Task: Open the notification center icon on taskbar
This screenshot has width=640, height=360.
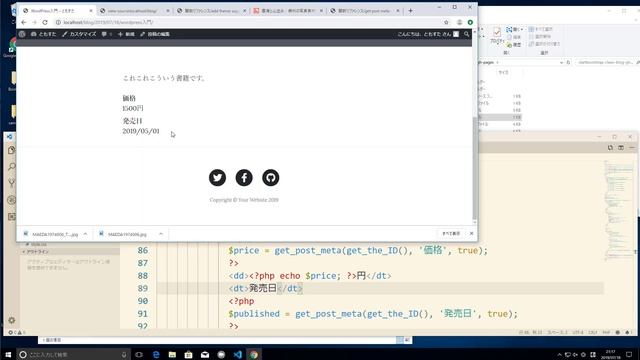Action: coord(629,354)
